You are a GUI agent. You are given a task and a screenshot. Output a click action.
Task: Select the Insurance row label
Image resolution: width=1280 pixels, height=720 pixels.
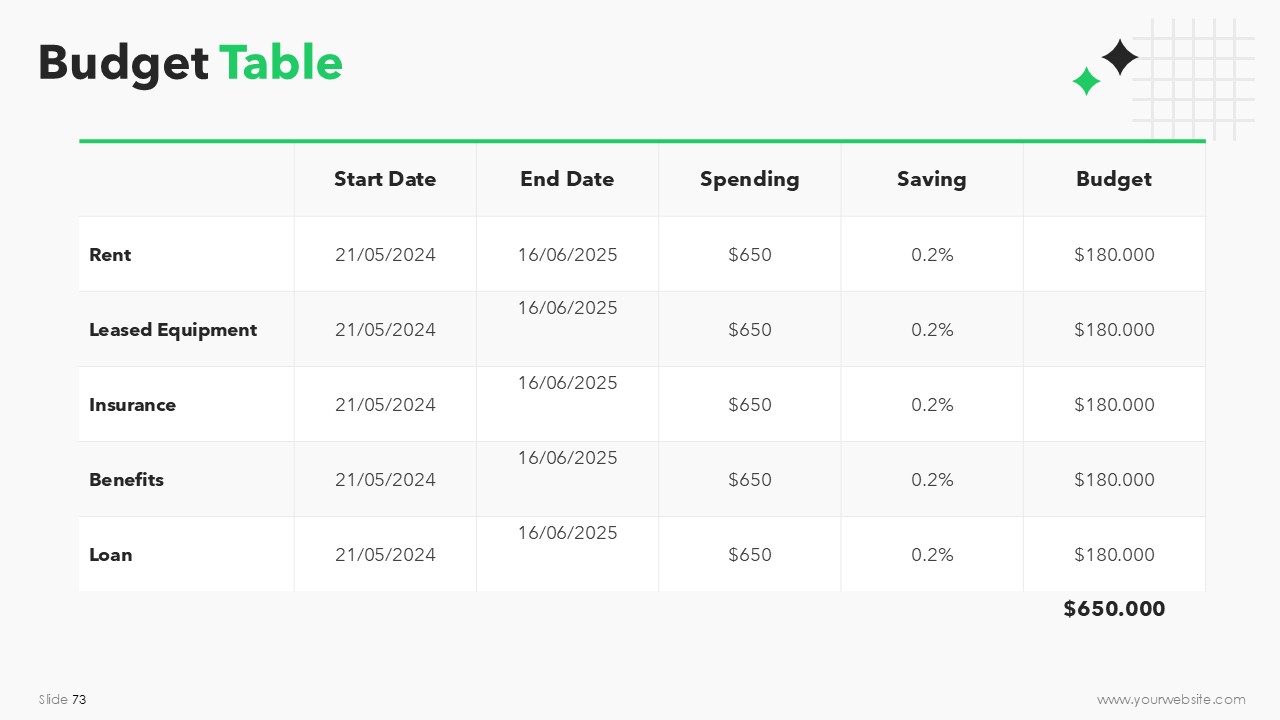(132, 405)
